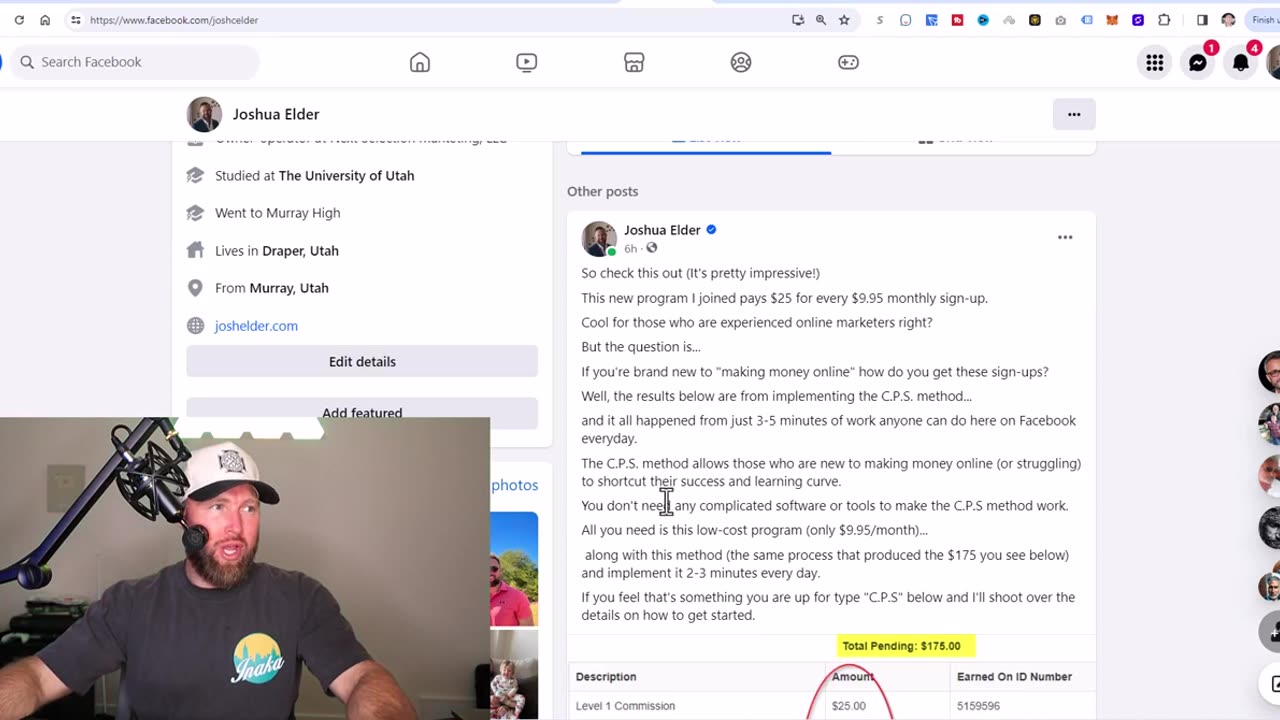Open profile three-dot options button

click(x=1074, y=114)
